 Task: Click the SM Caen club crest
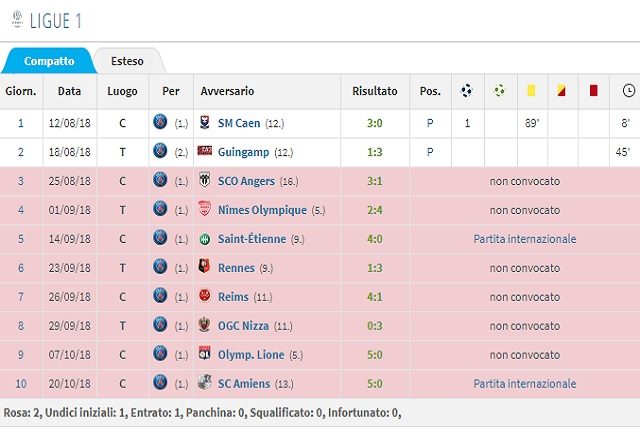click(205, 122)
